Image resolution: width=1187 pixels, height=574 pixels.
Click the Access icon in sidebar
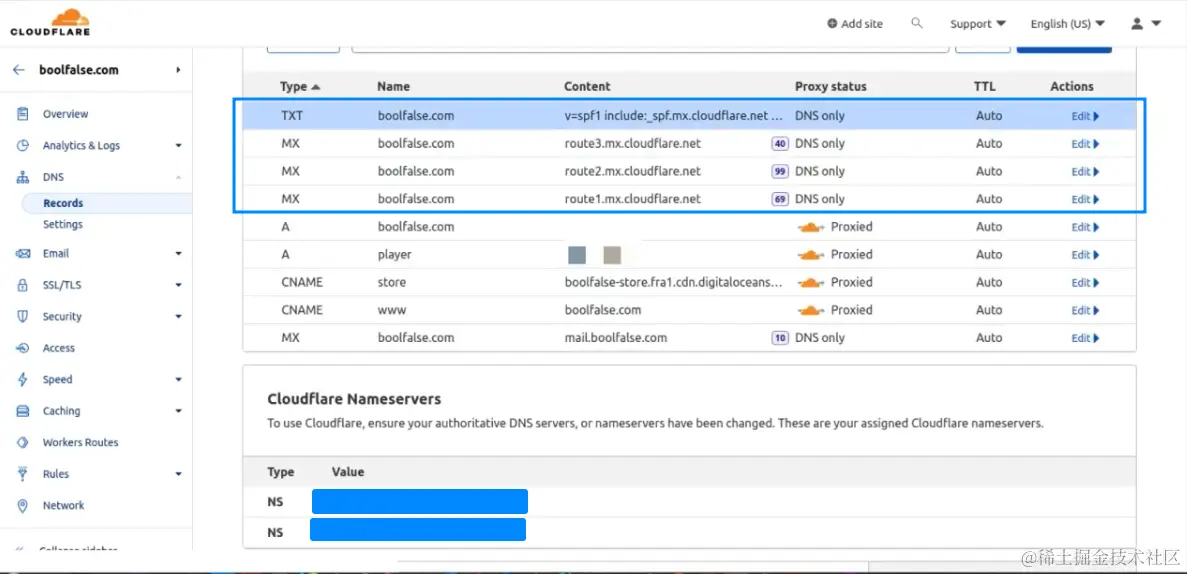[x=23, y=348]
